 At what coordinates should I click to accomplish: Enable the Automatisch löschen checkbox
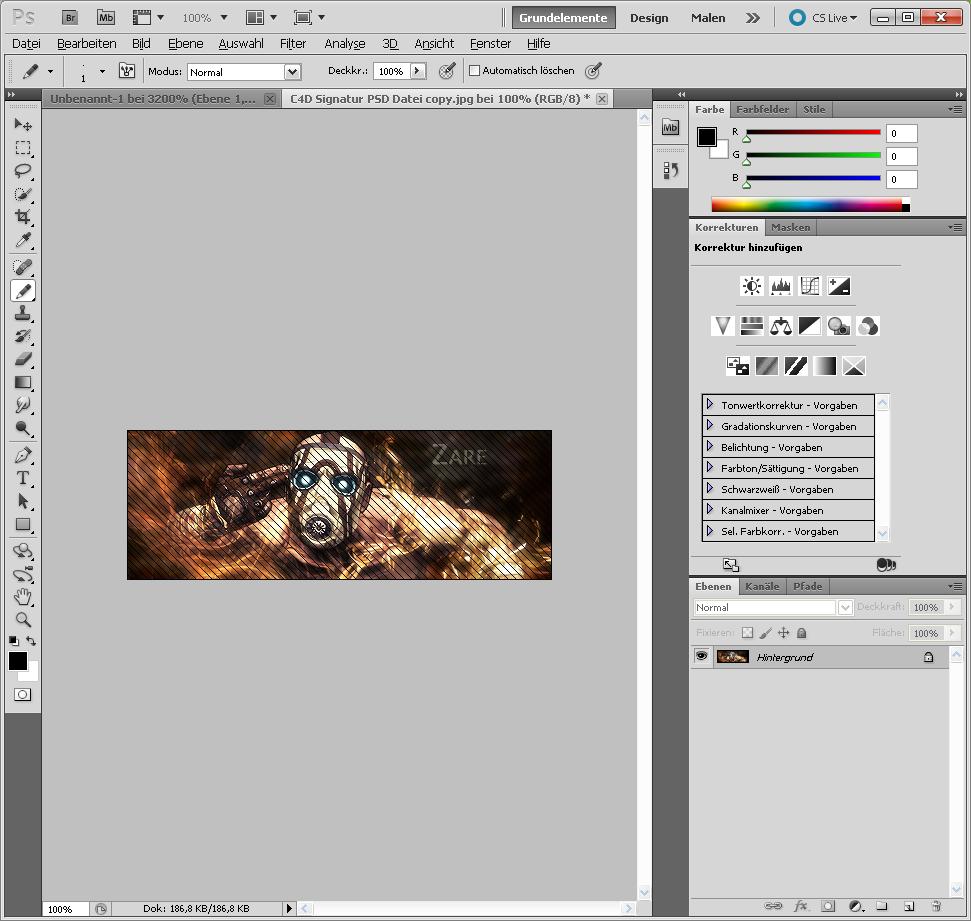coord(475,71)
